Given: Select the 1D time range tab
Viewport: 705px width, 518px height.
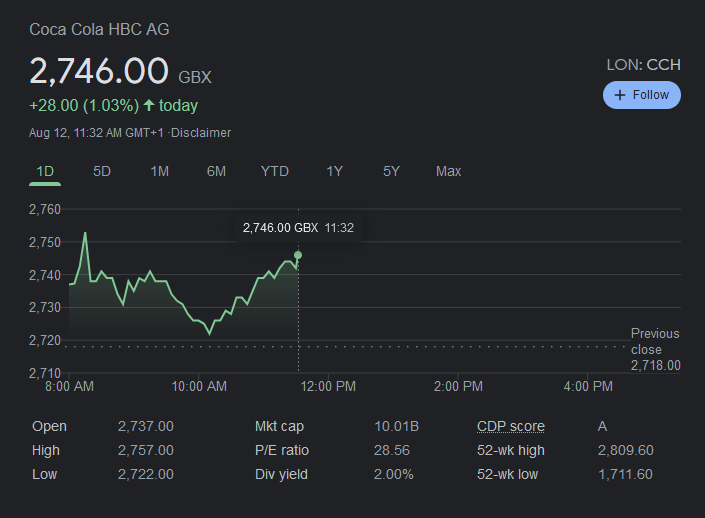Looking at the screenshot, I should click(45, 171).
